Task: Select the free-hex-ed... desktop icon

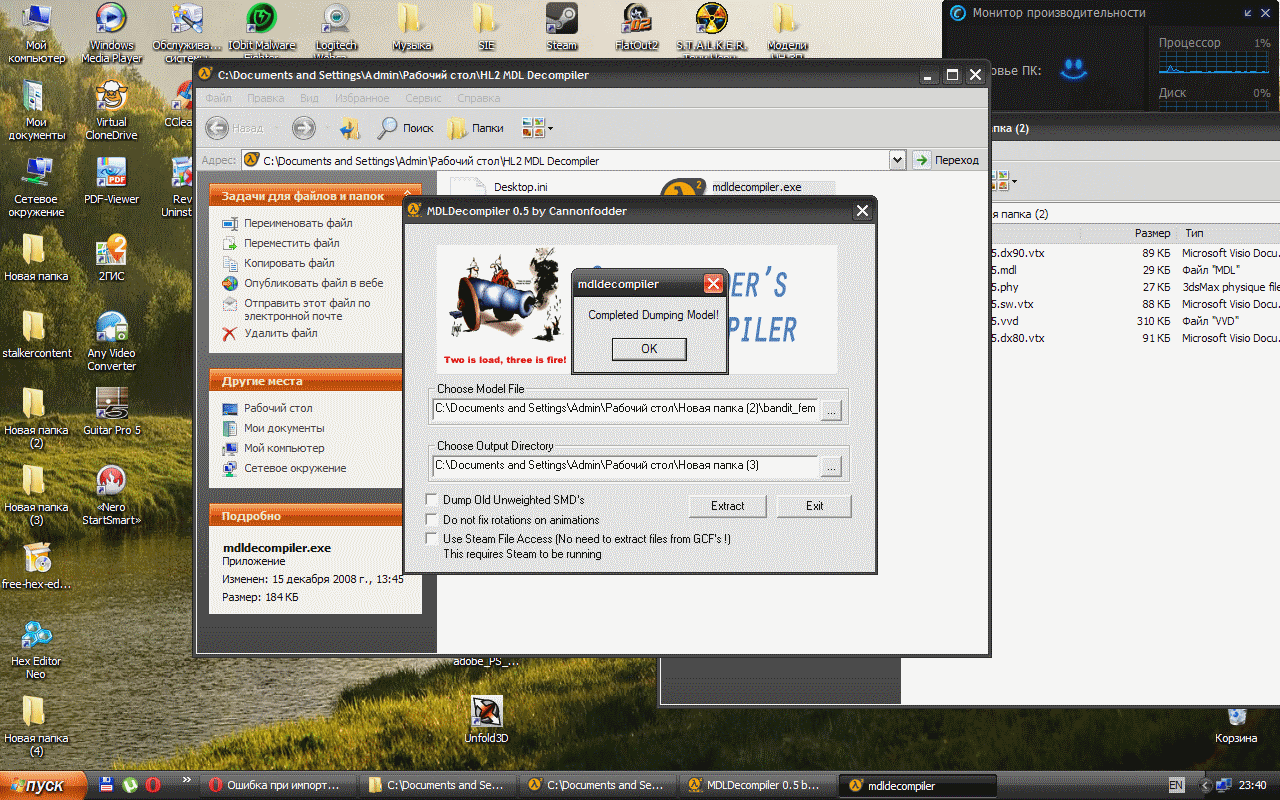Action: [36, 565]
